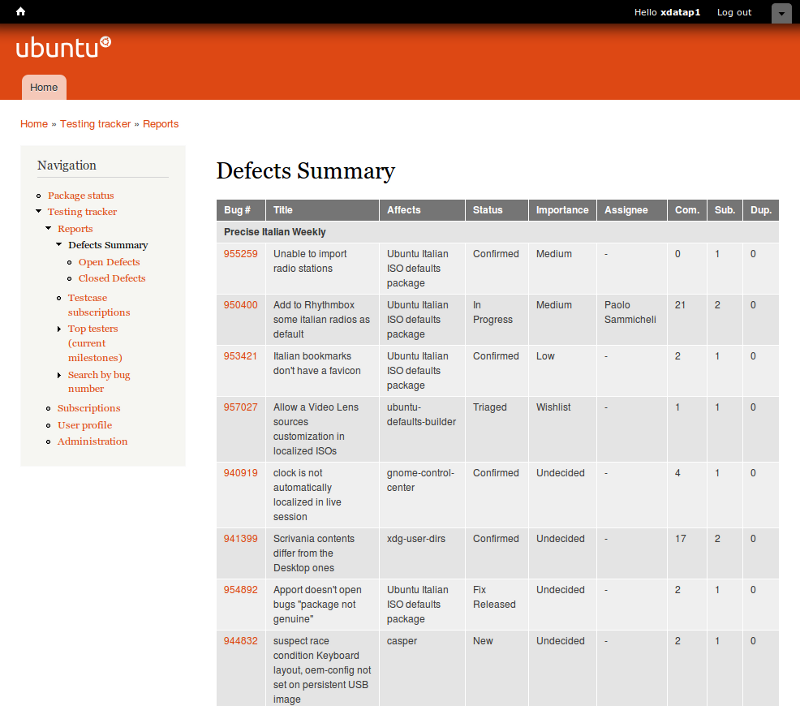
Task: Open Open Defects report
Action: click(x=109, y=262)
